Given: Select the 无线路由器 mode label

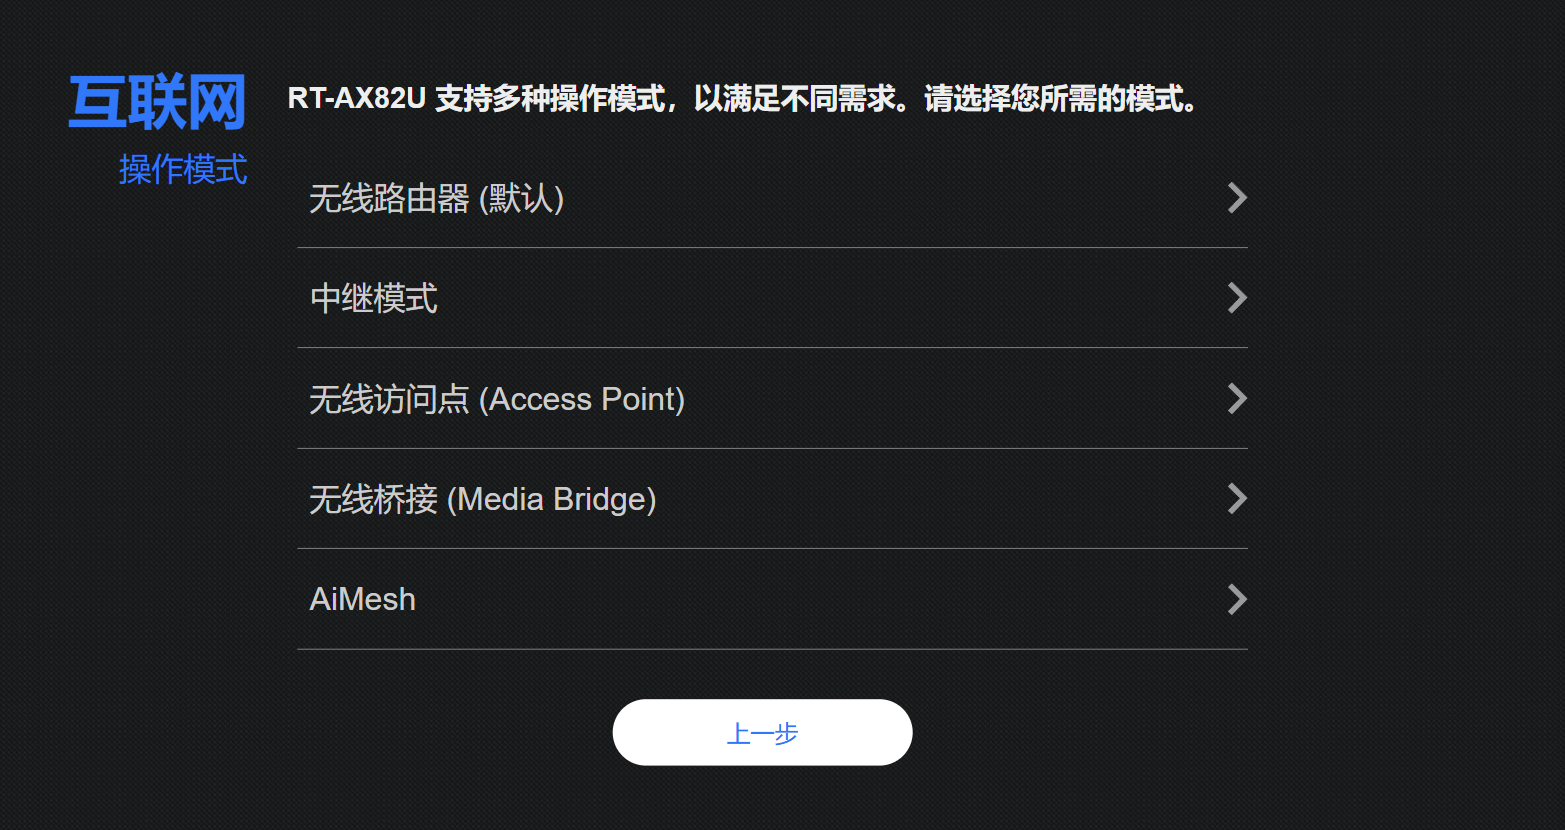Looking at the screenshot, I should tap(389, 199).
